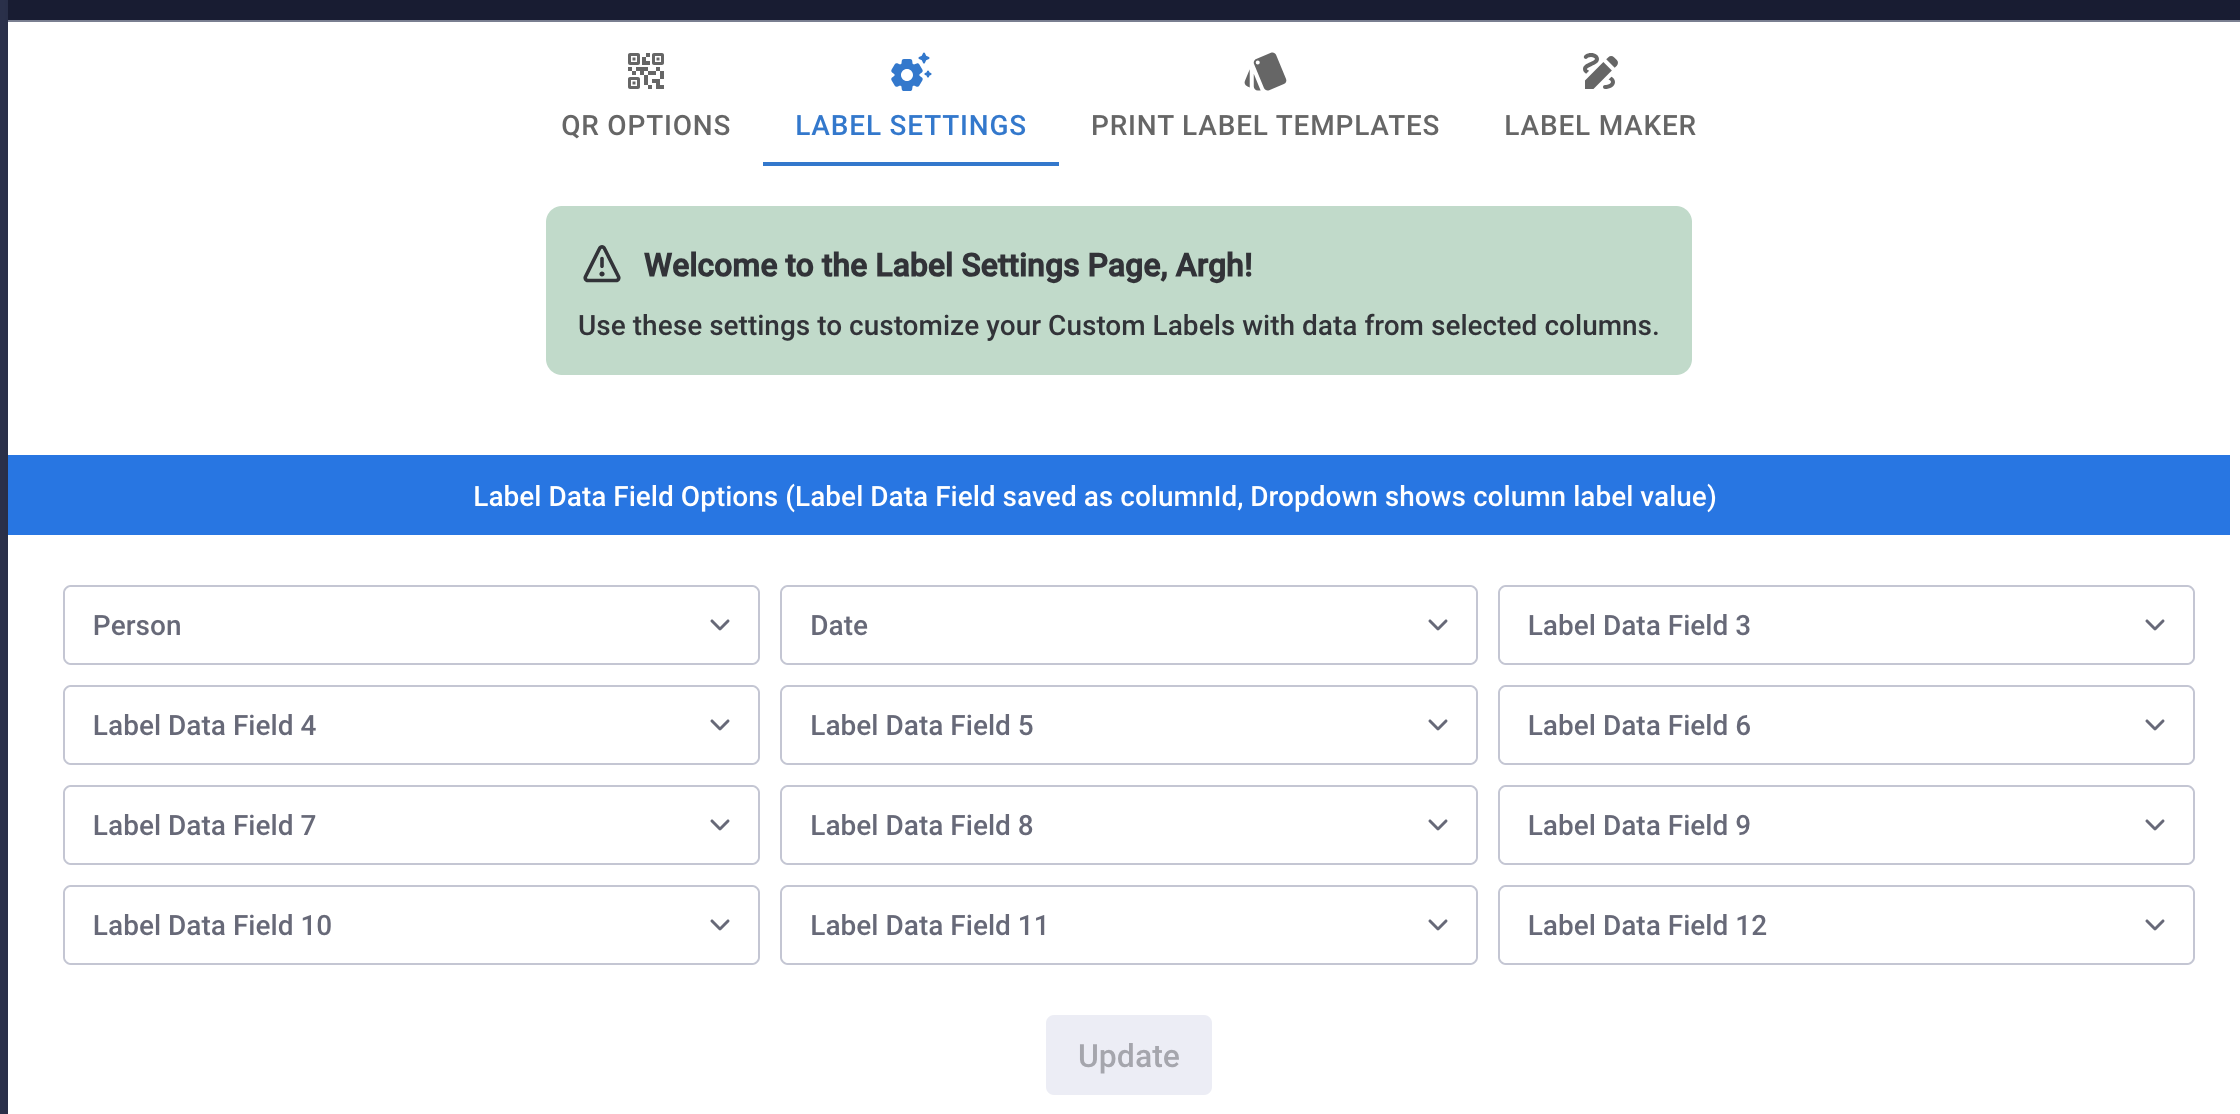Open the QR OPTIONS tab
This screenshot has width=2240, height=1114.
[x=646, y=98]
